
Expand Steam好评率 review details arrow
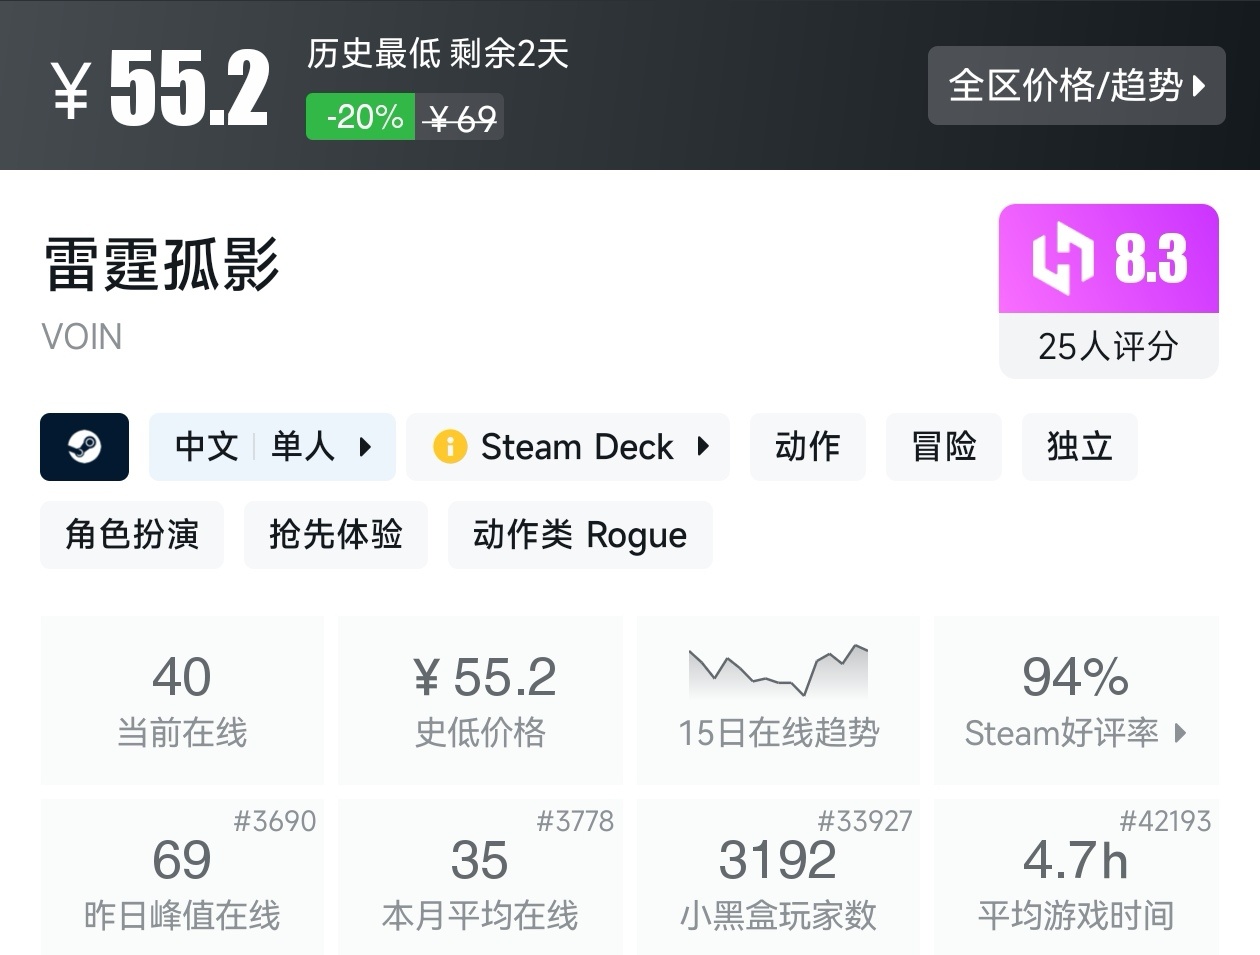1181,733
